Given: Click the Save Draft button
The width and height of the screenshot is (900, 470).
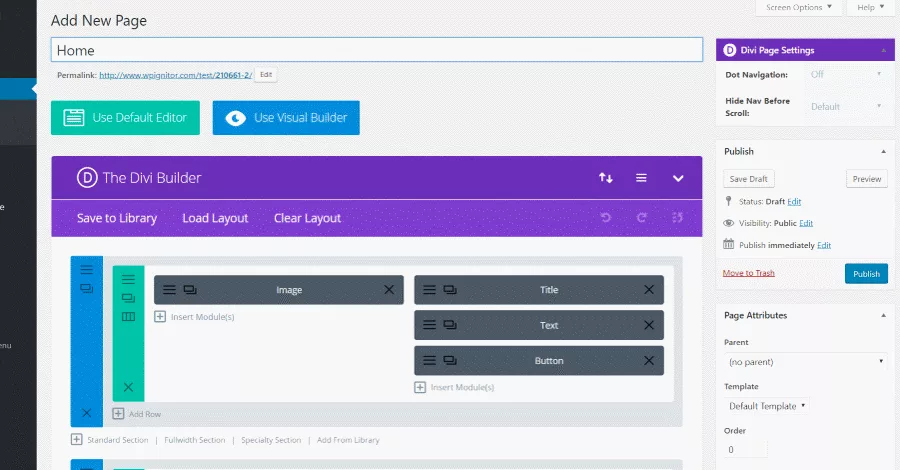Looking at the screenshot, I should pyautogui.click(x=748, y=179).
